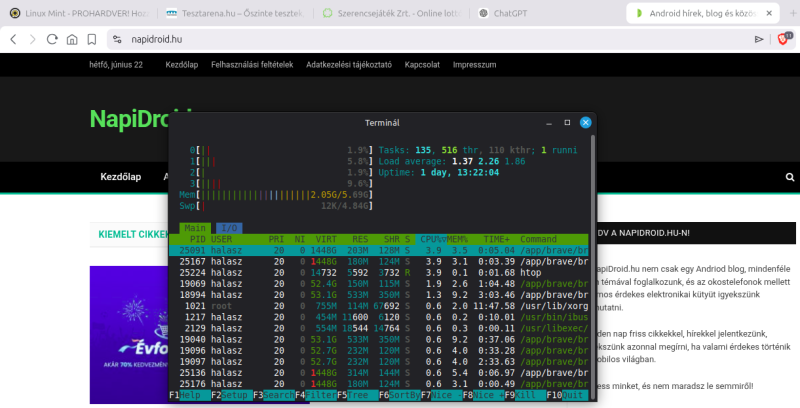
Task: Open Kapcsolat link
Action: pyautogui.click(x=422, y=65)
